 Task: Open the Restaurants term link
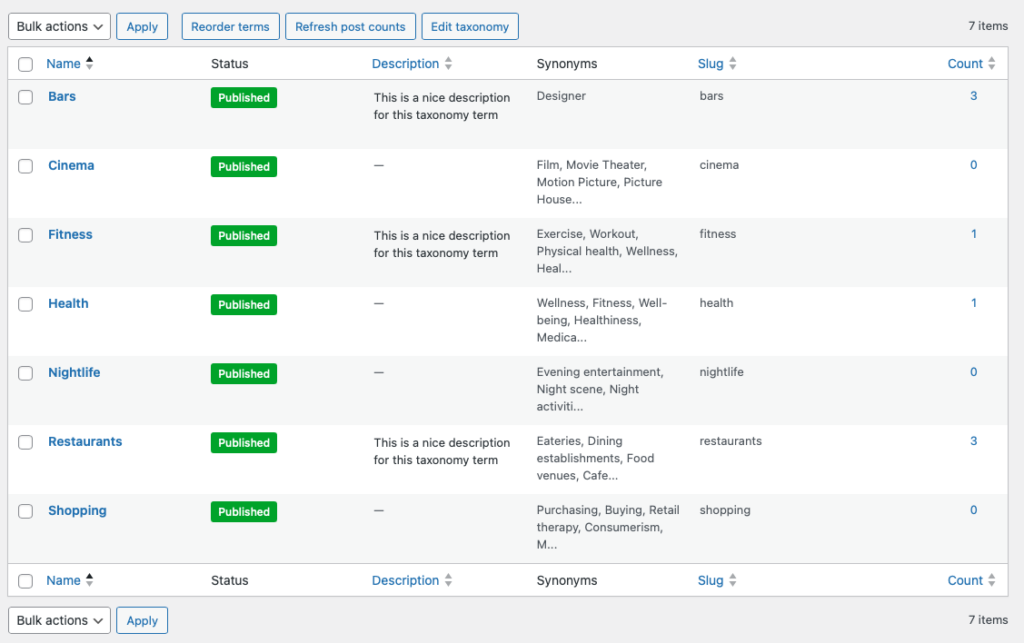coord(85,442)
